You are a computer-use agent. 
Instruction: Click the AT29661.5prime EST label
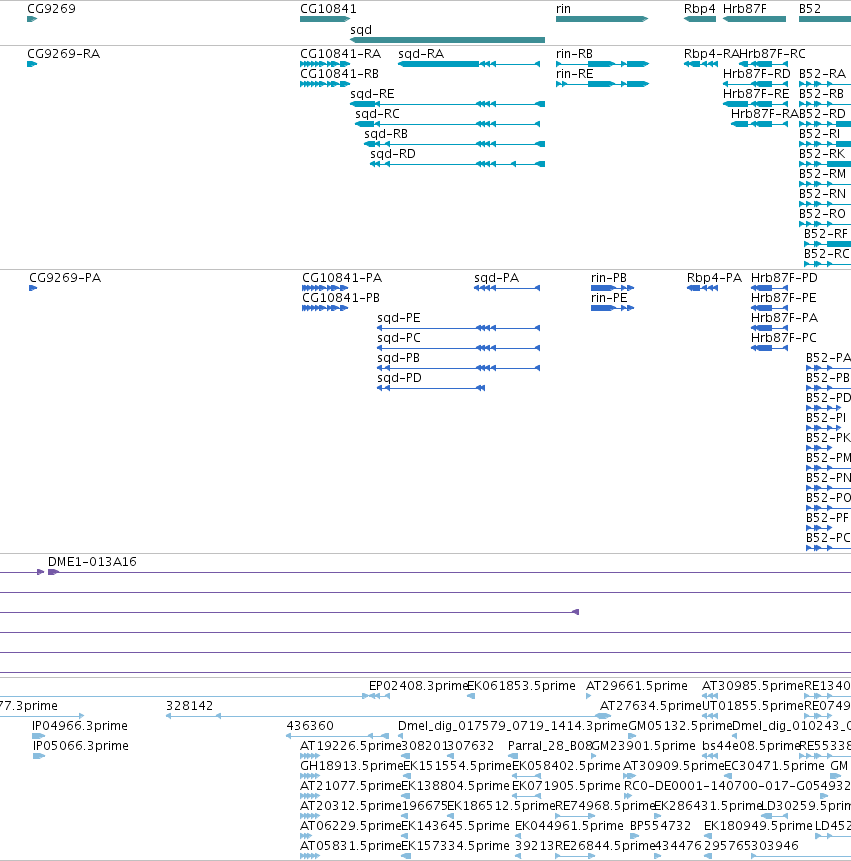(637, 686)
